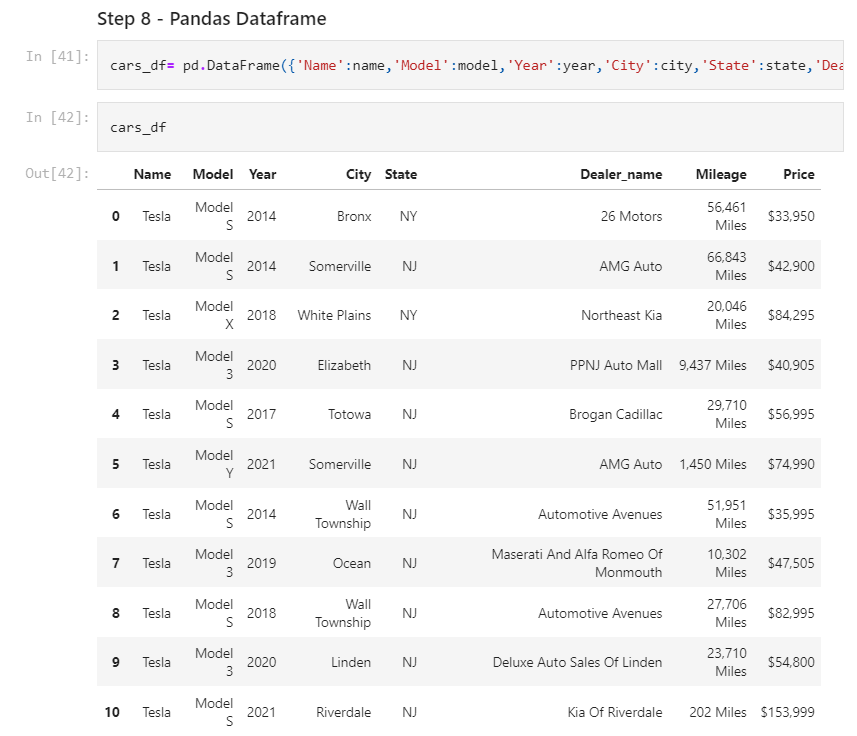Click the Out[42] output prompt
Screen dimensions: 857x736
point(57,174)
